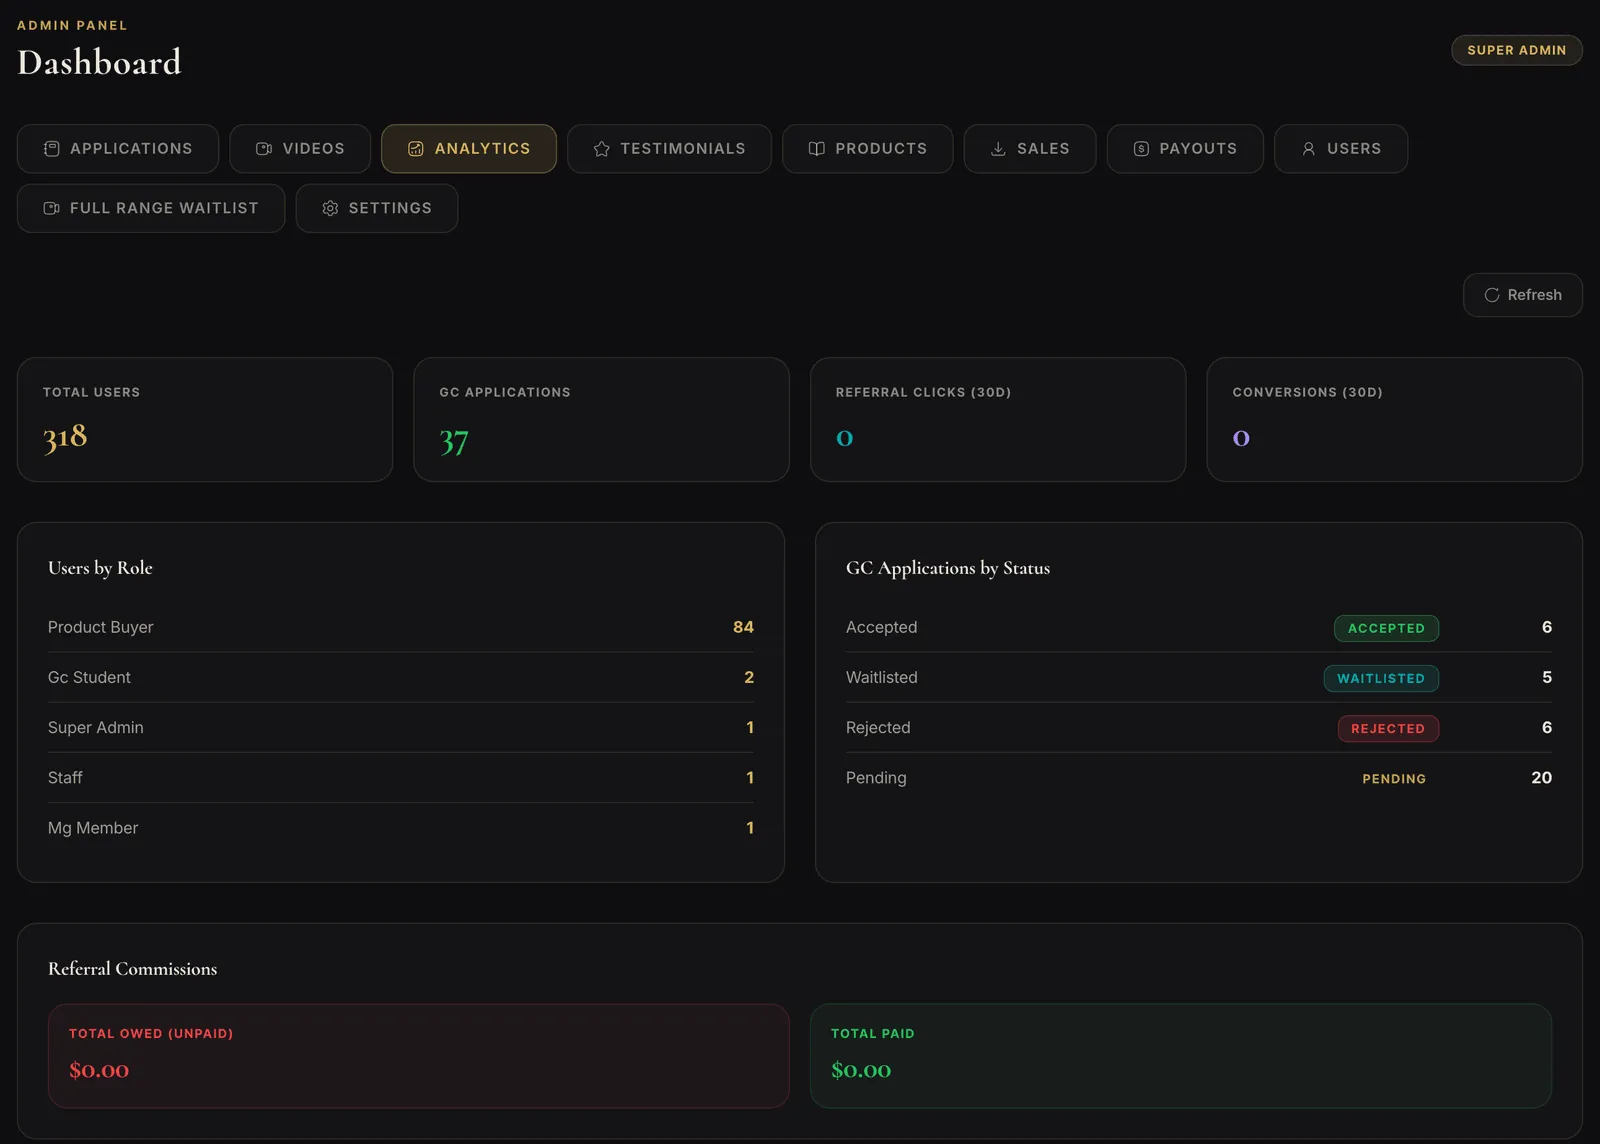Image resolution: width=1600 pixels, height=1144 pixels.
Task: Click the Refresh circular arrow icon
Action: 1492,295
